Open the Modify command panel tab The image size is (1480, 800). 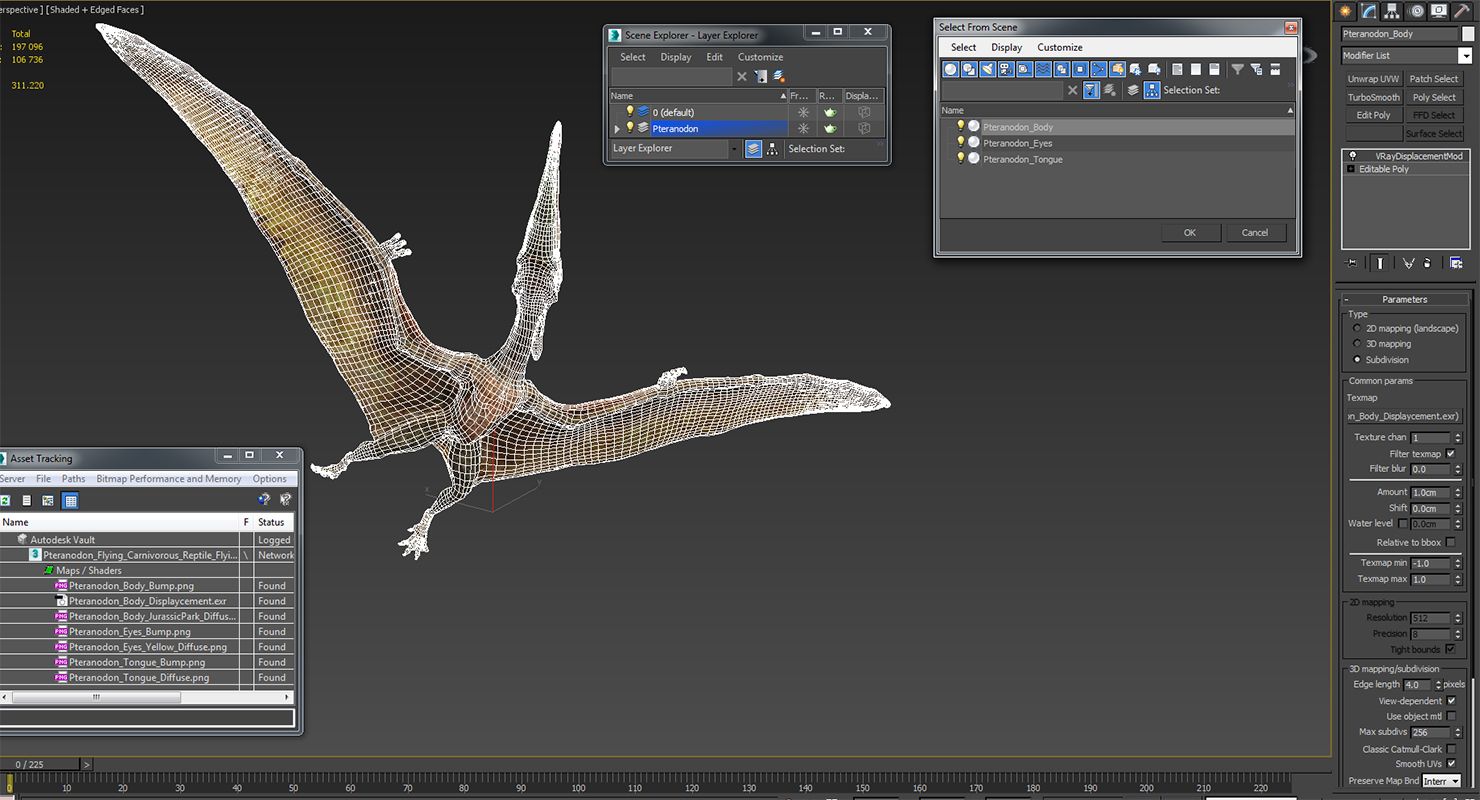1369,11
